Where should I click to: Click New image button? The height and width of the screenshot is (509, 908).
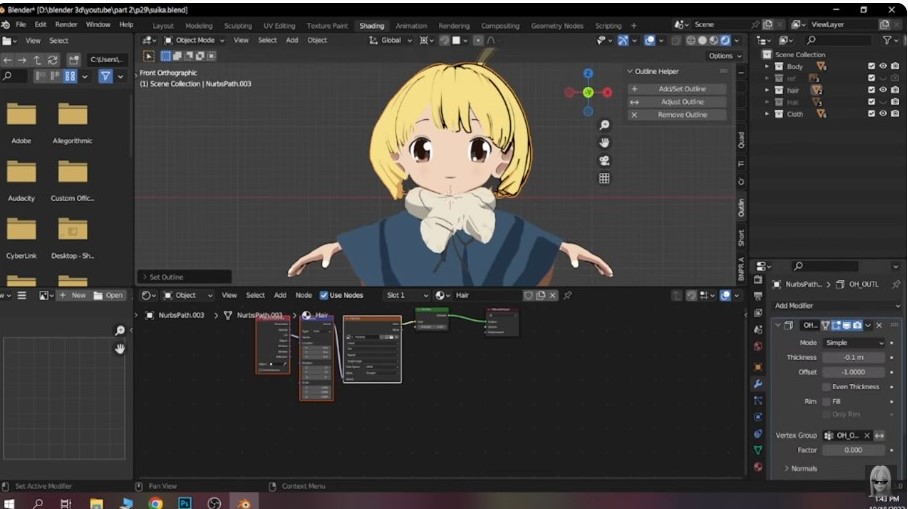pyautogui.click(x=72, y=295)
